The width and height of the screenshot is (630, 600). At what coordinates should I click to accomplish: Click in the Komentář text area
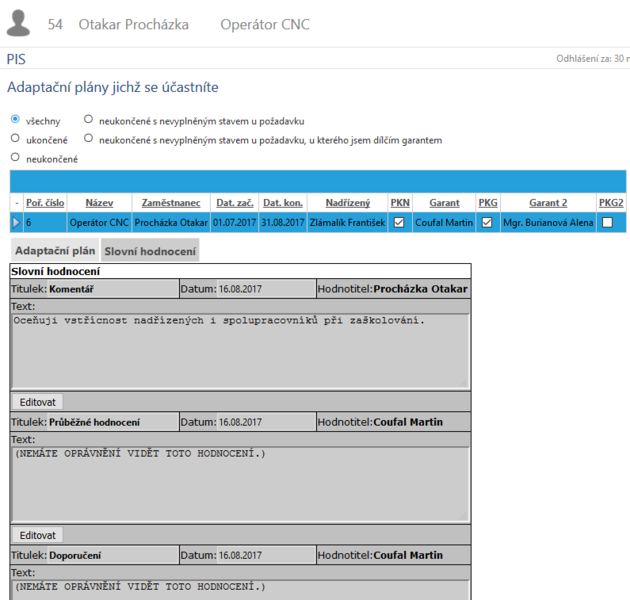tap(241, 351)
